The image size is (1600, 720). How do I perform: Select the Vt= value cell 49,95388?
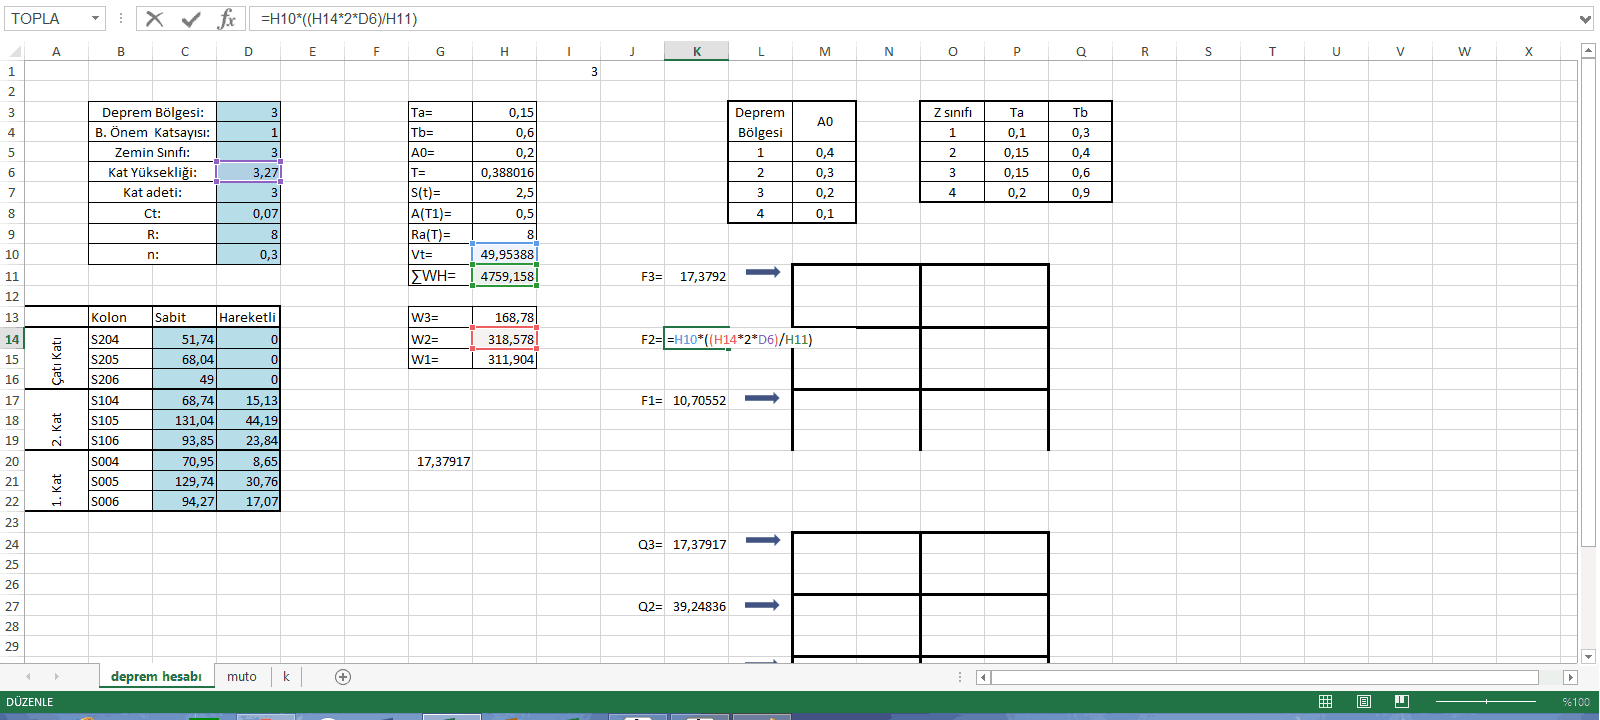(505, 255)
